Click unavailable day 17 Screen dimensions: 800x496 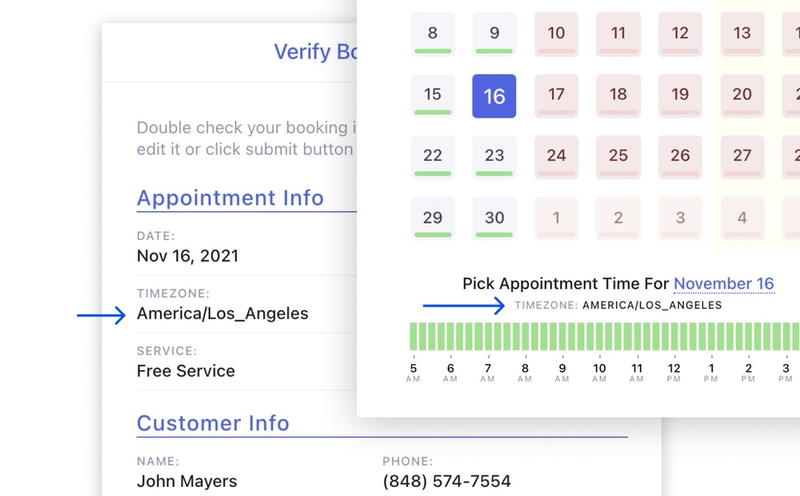tap(556, 96)
